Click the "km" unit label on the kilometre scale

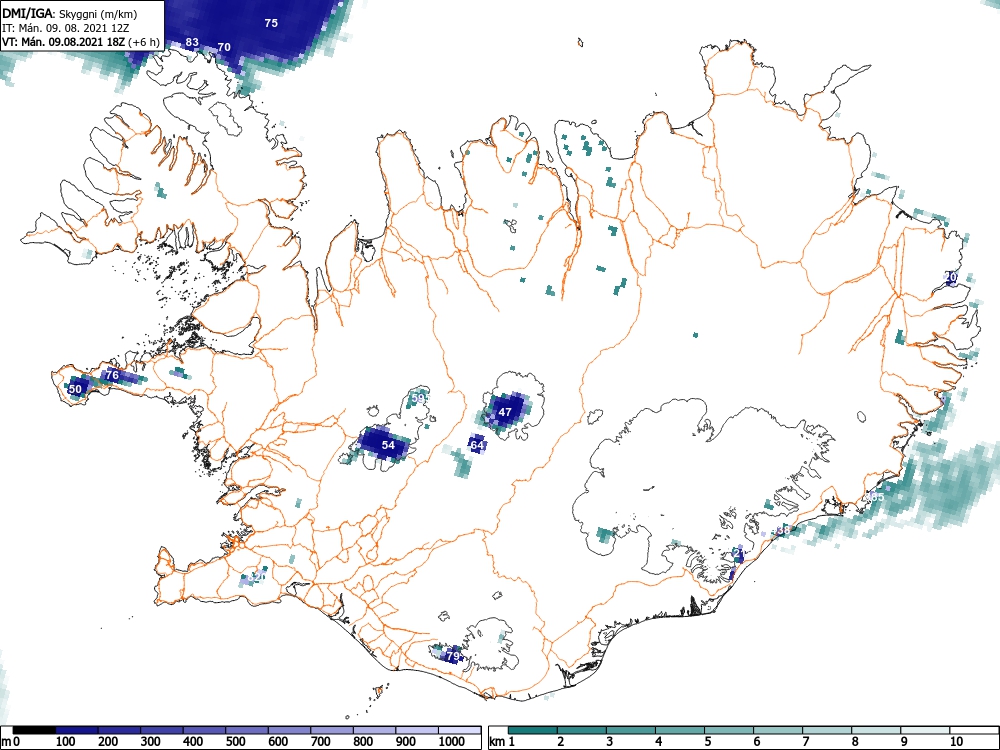pyautogui.click(x=497, y=741)
